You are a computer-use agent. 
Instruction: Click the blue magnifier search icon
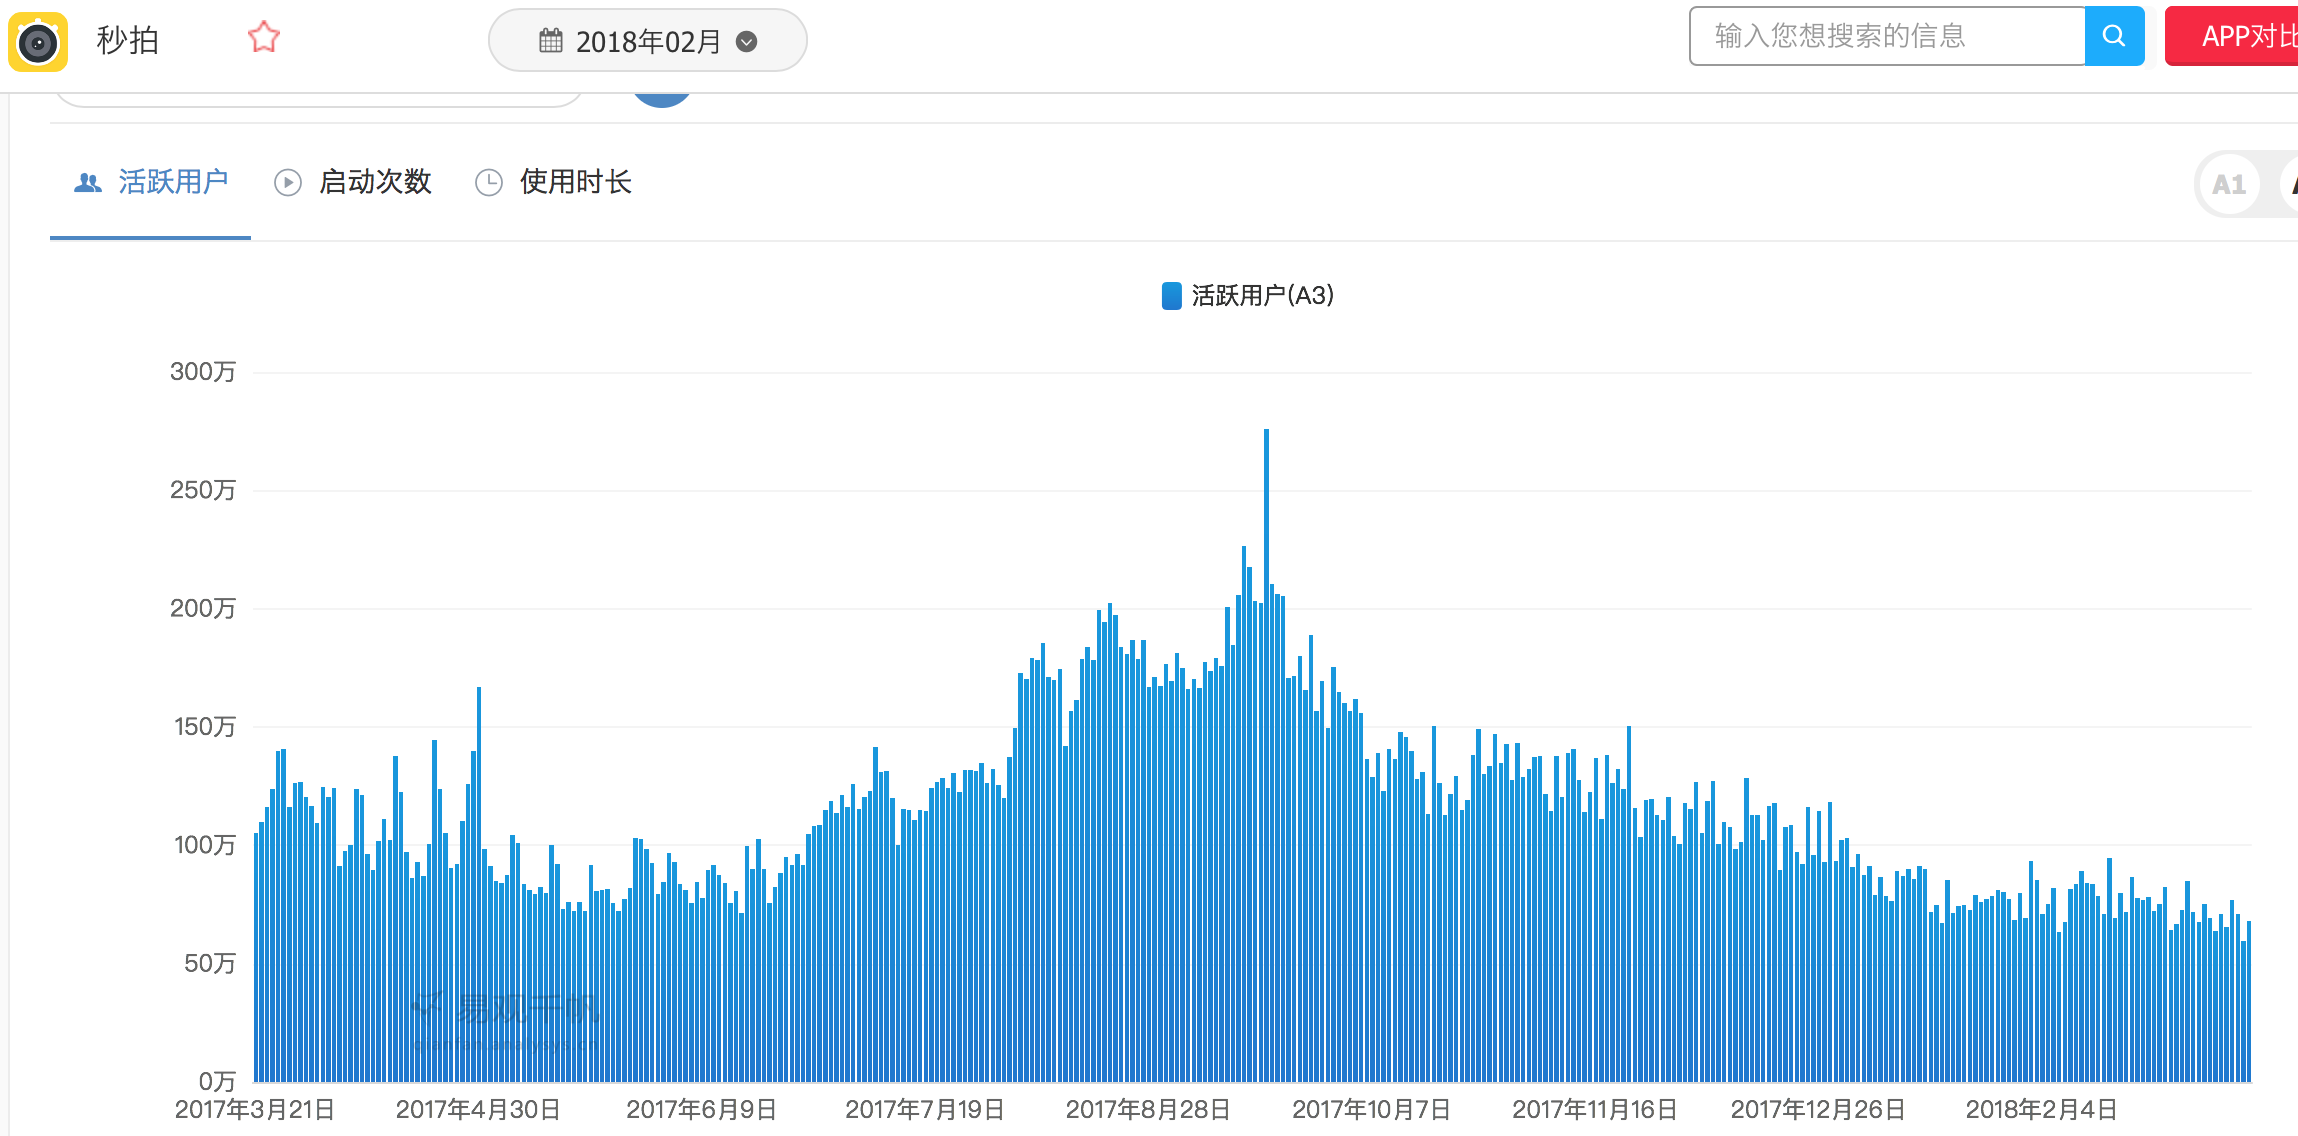[x=2114, y=36]
